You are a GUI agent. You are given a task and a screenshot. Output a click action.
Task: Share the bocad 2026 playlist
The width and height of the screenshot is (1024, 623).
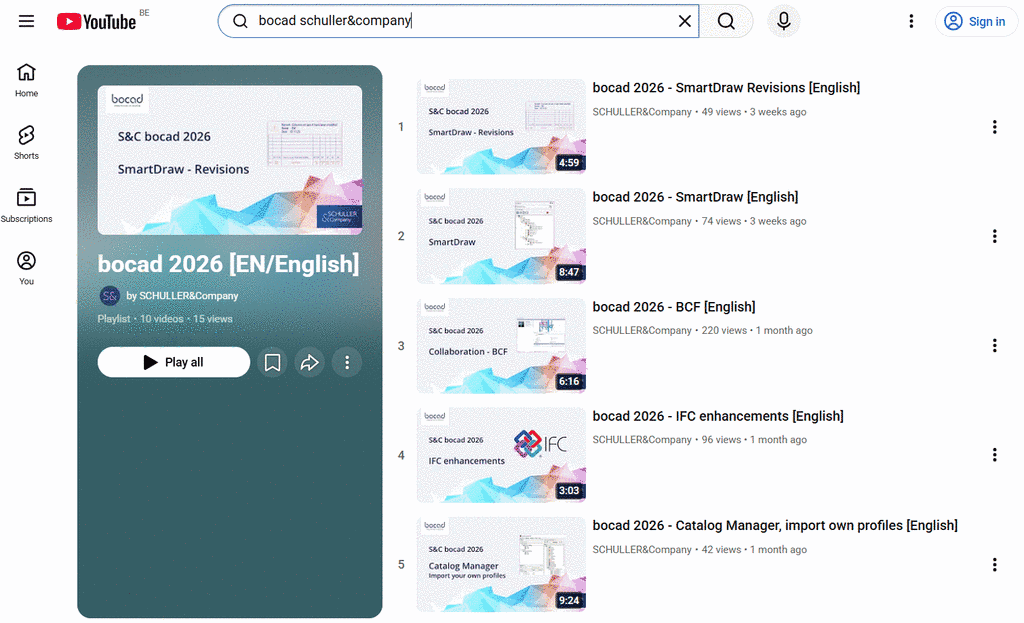(310, 362)
